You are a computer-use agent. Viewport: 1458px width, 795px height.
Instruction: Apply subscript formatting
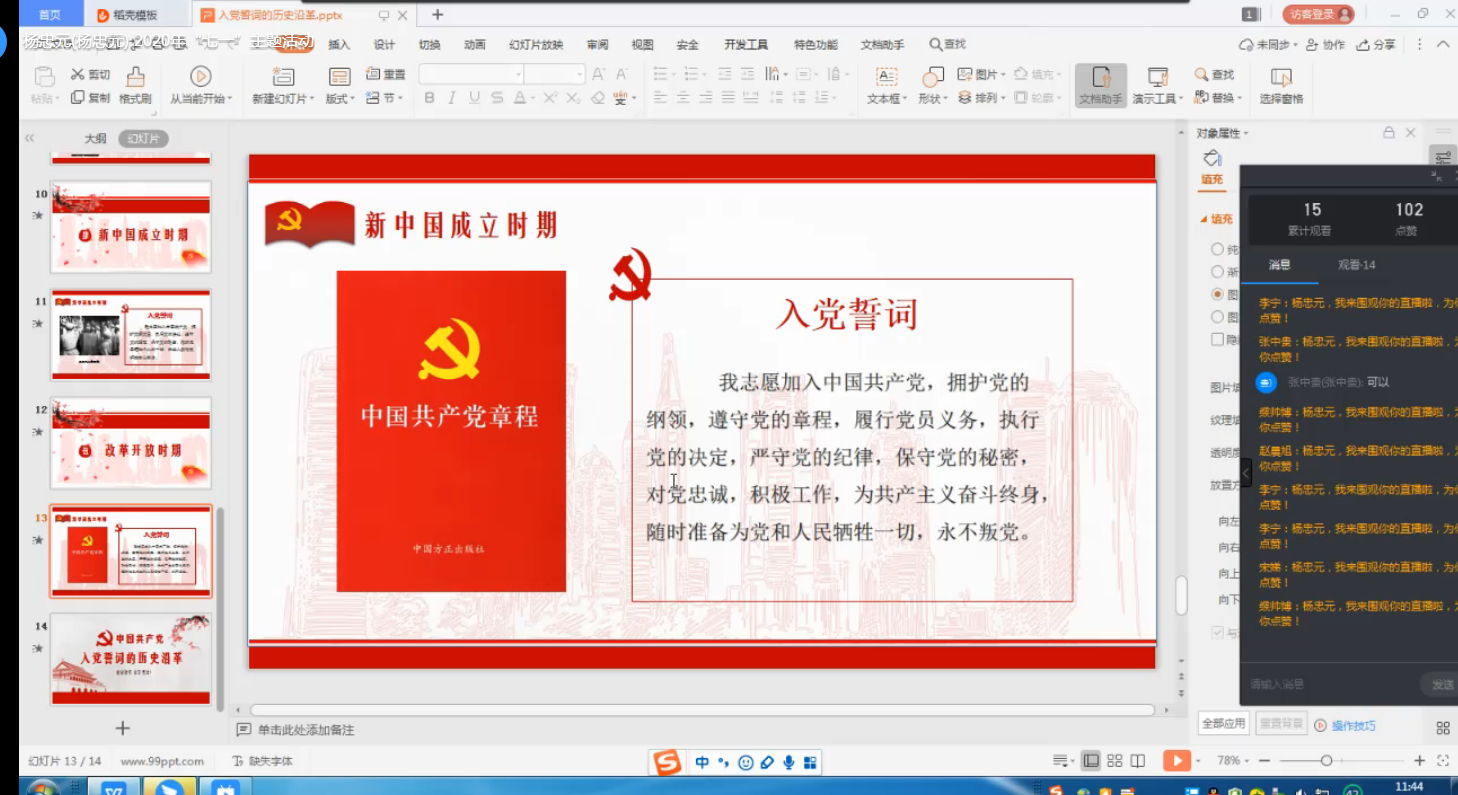pyautogui.click(x=573, y=98)
